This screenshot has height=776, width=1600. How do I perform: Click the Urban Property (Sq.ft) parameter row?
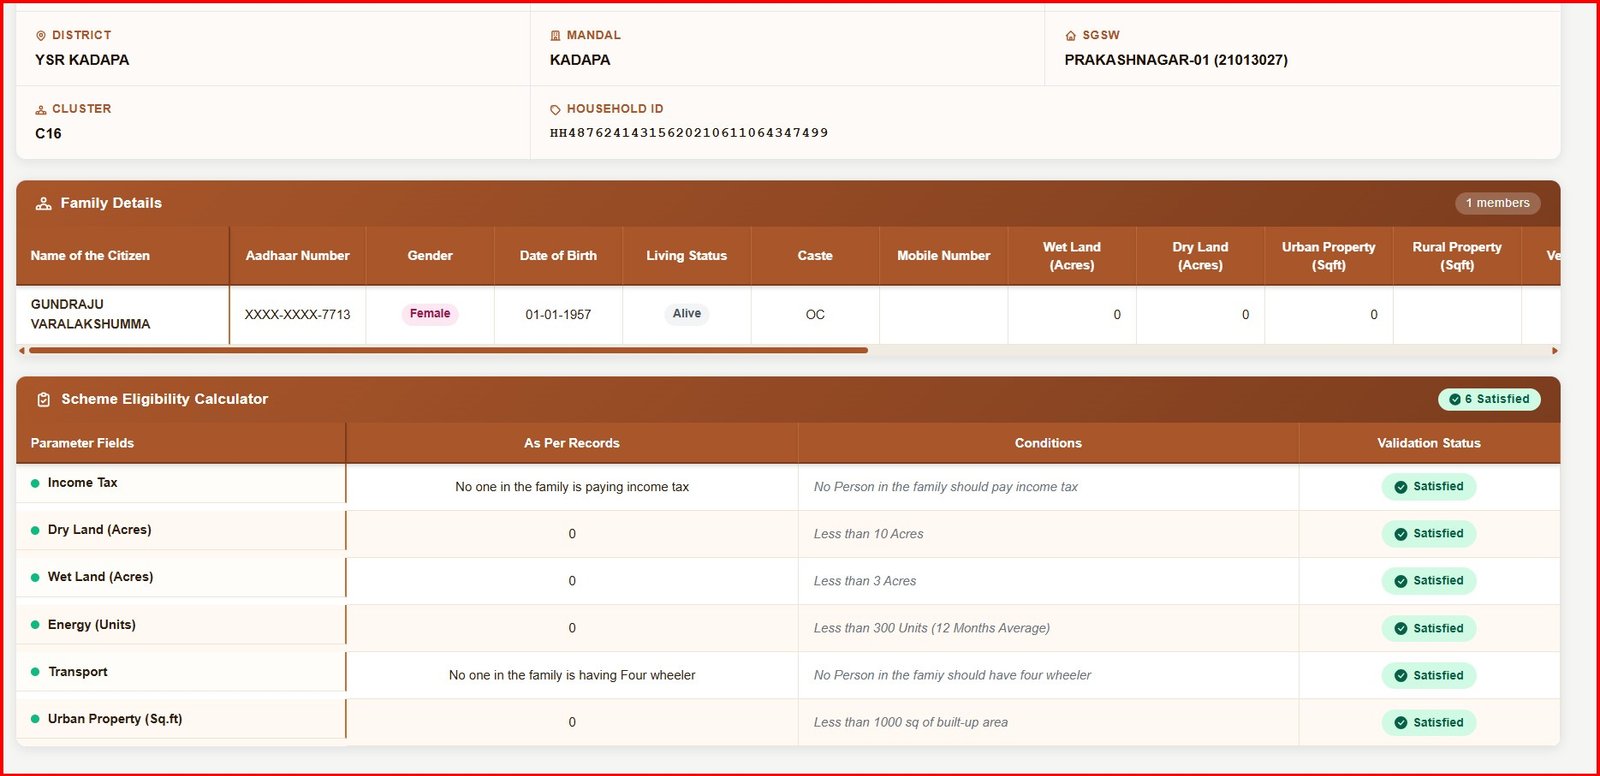pos(788,722)
